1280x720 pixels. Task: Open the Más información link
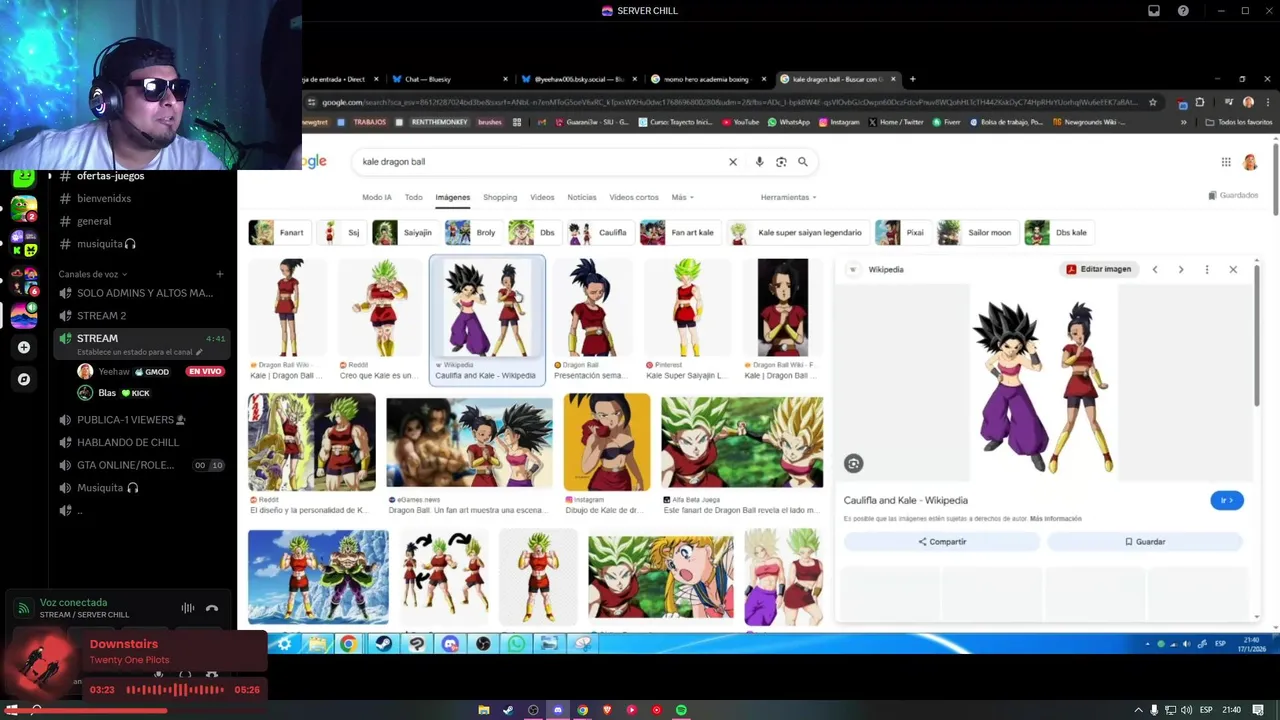[x=1056, y=519]
